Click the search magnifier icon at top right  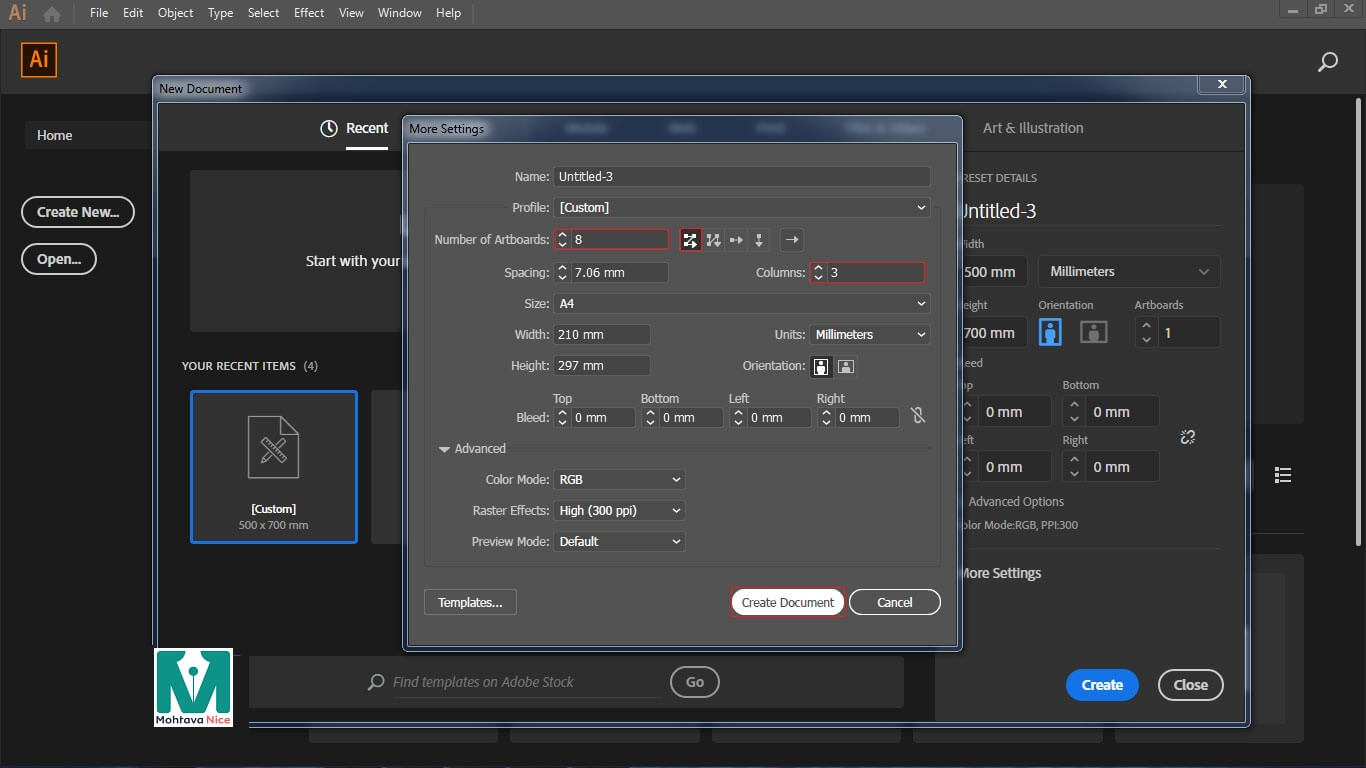(1327, 62)
